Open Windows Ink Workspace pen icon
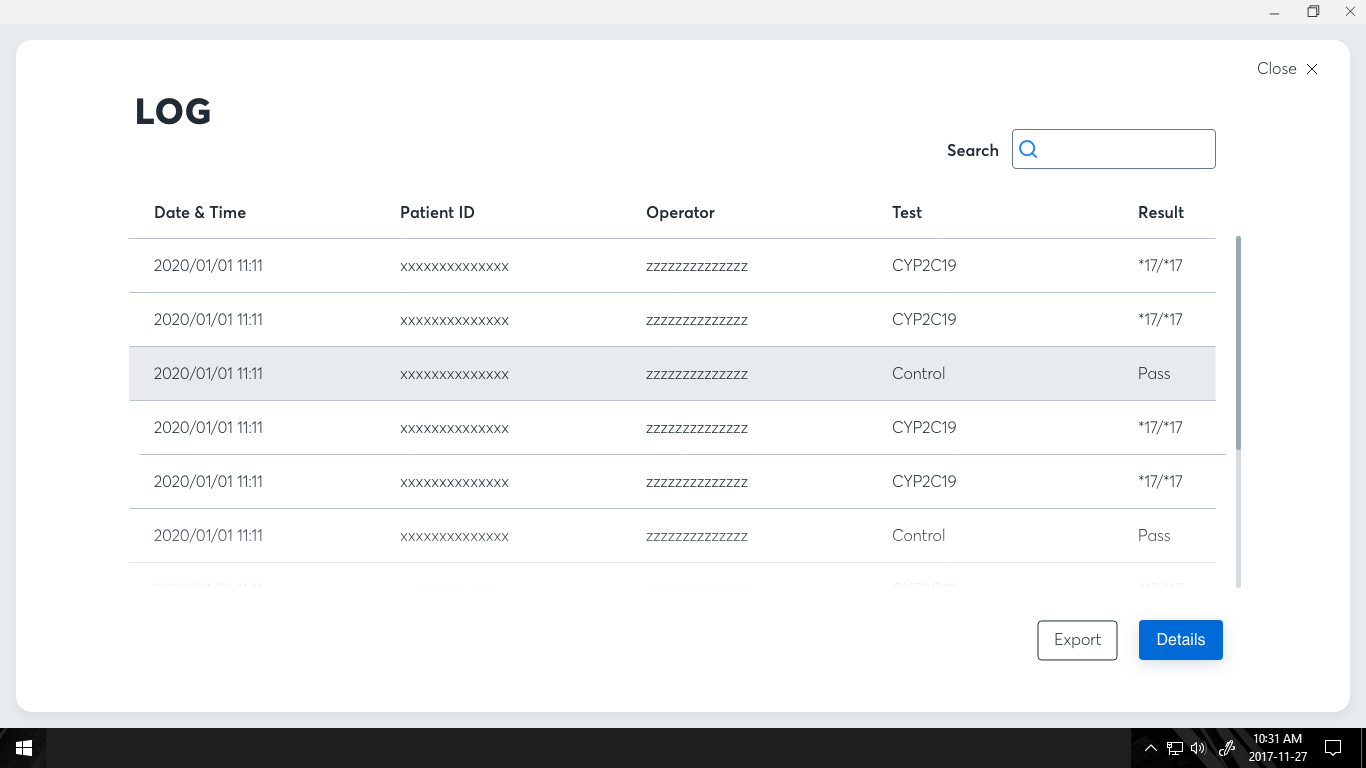The width and height of the screenshot is (1366, 768). (1227, 748)
